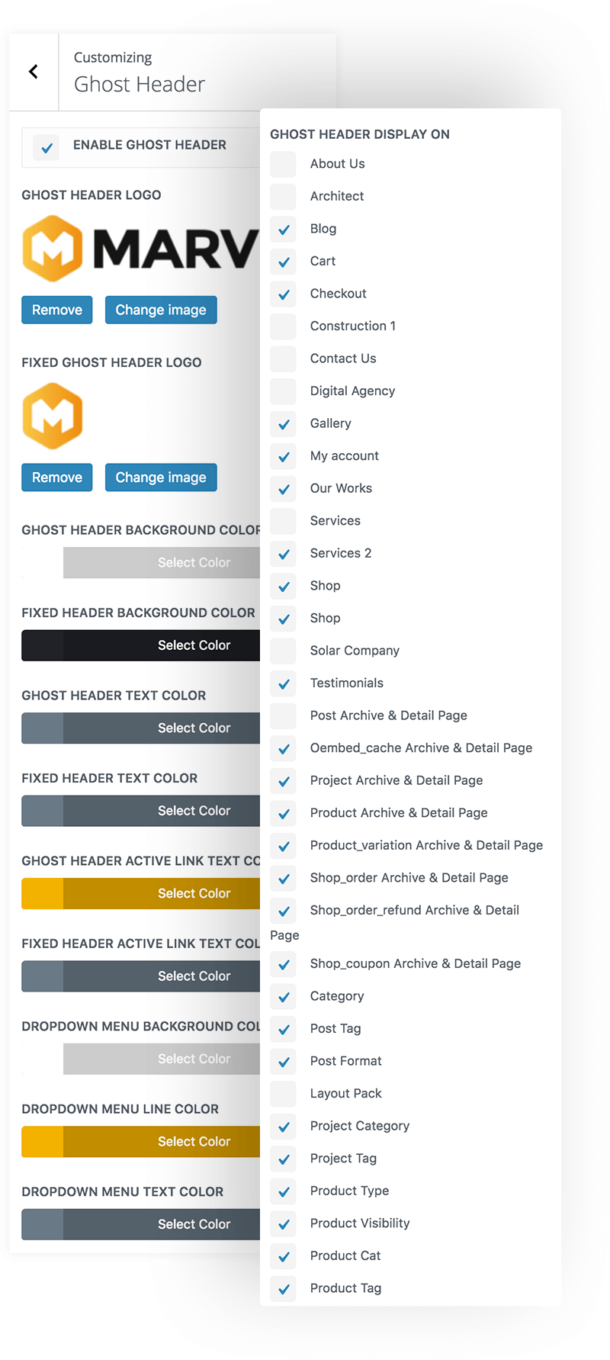Image resolution: width=610 pixels, height=1360 pixels.
Task: Remove the fixed ghost header logo
Action: coord(57,477)
